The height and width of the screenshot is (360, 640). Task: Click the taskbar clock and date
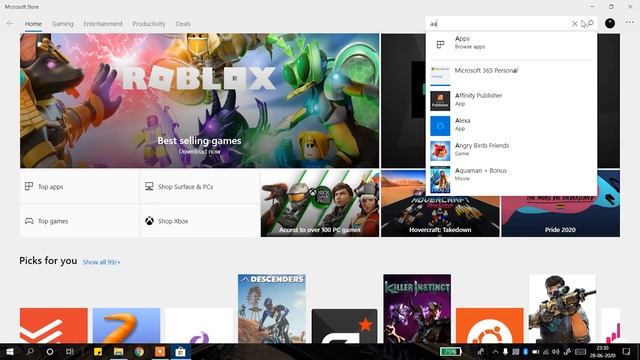click(602, 351)
